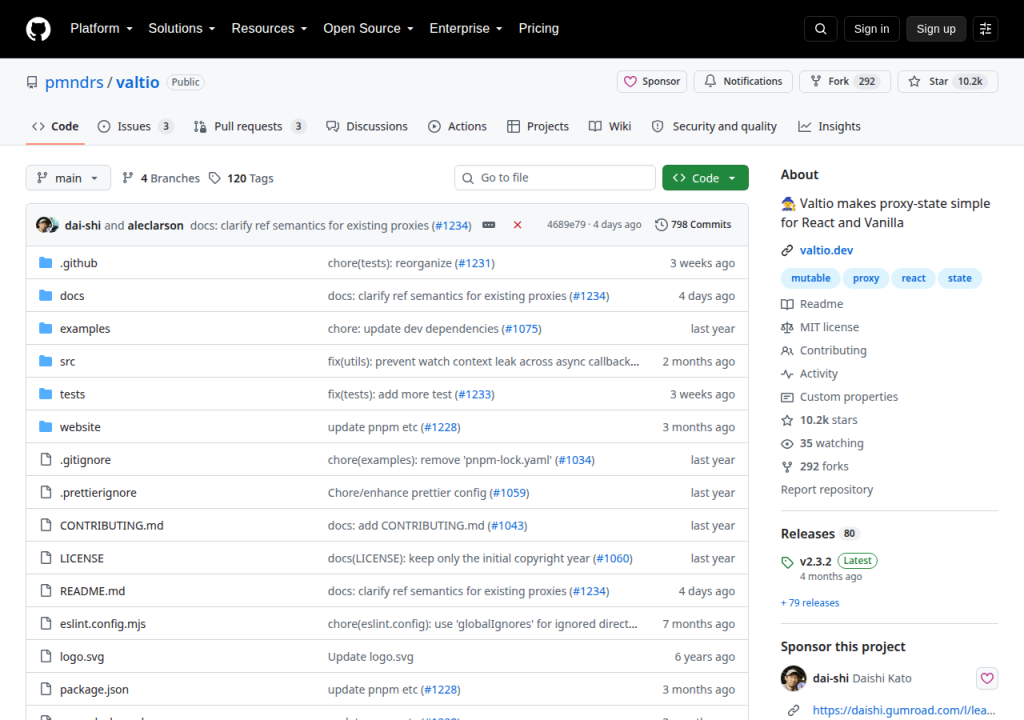The image size is (1024, 720).
Task: Expand commit message ellipsis button
Action: [488, 225]
